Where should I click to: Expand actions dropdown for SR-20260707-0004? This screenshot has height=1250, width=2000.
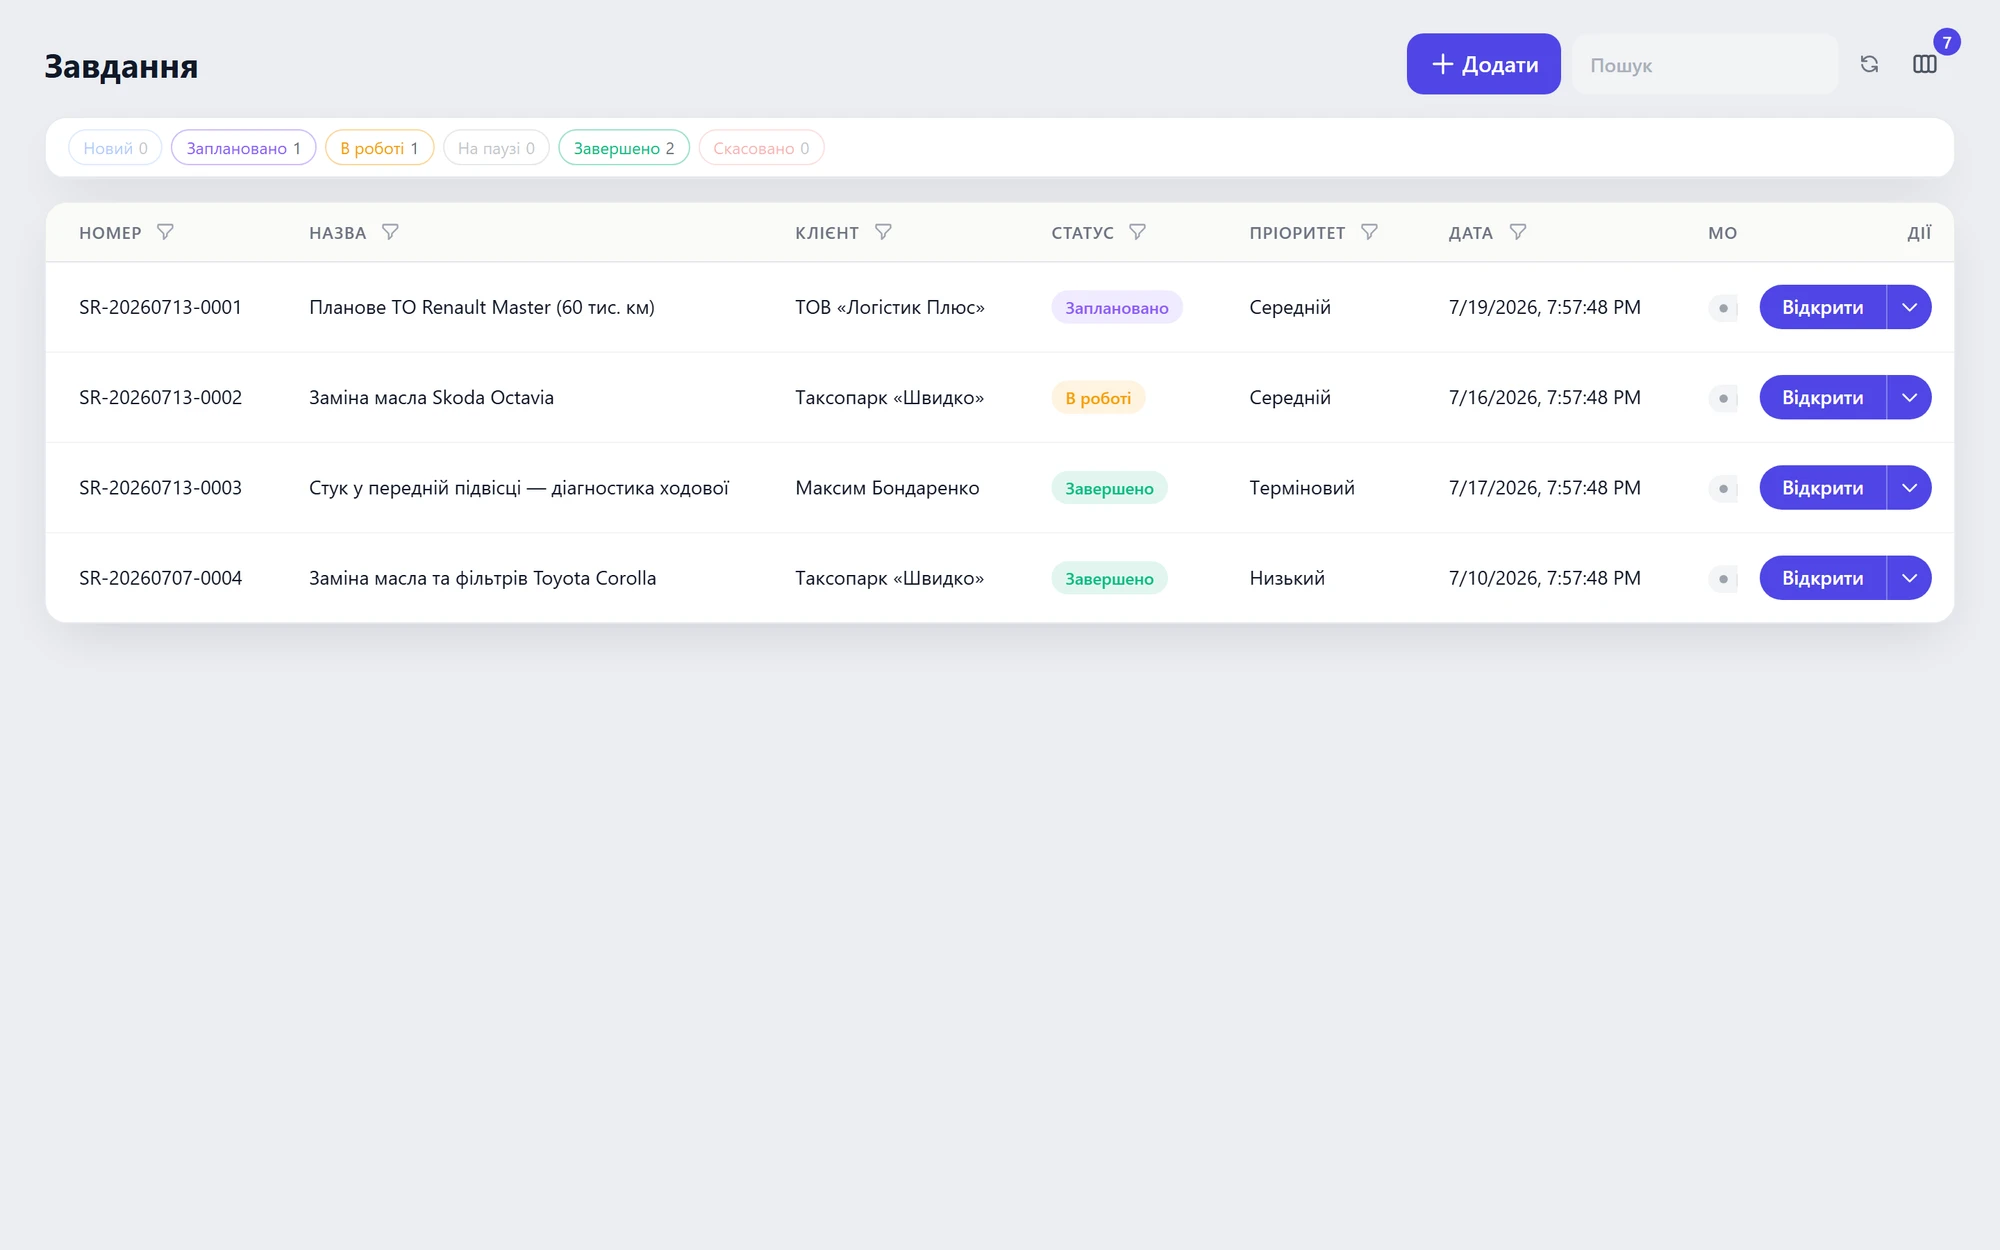[1909, 577]
